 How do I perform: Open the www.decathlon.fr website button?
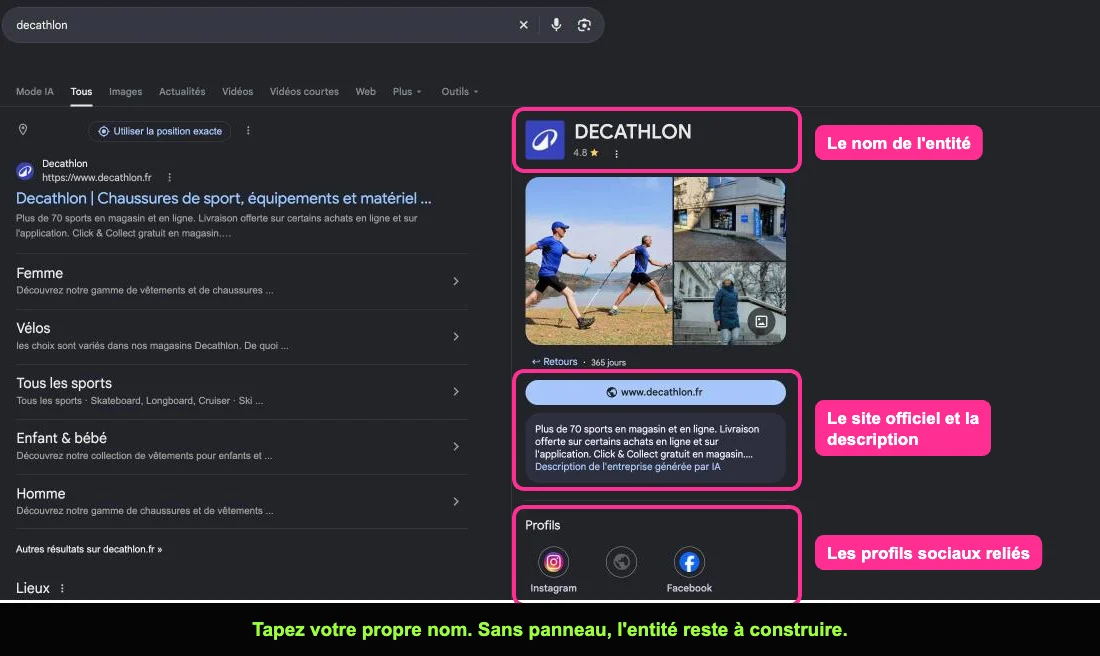655,392
